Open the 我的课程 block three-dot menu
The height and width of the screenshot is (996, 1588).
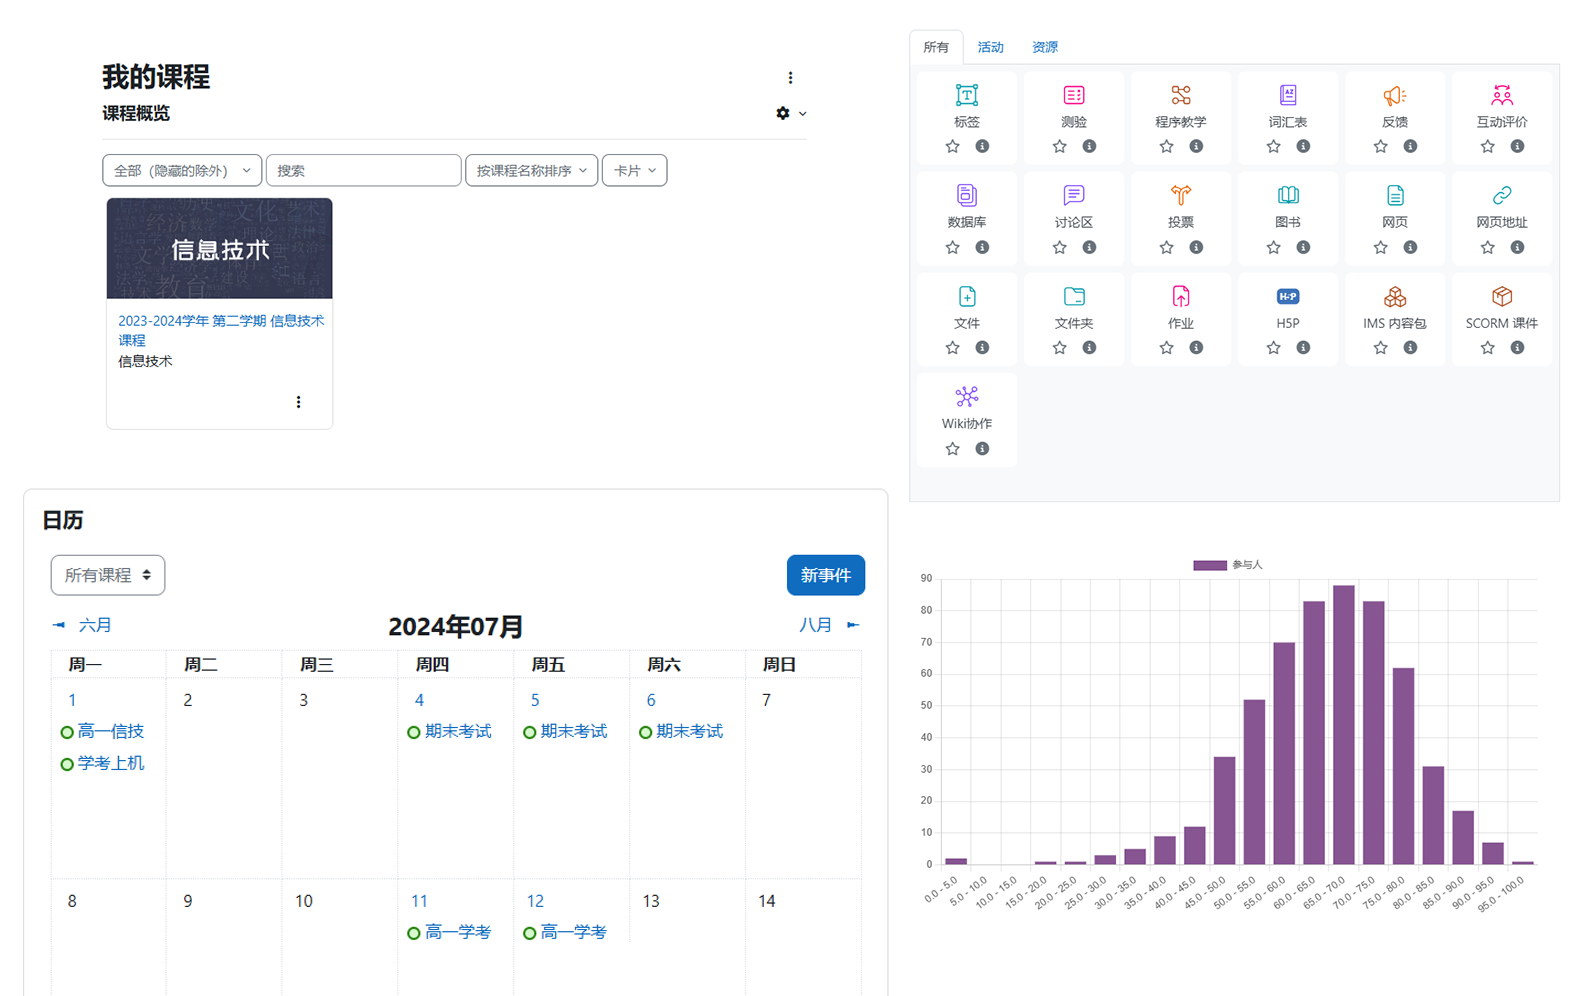tap(790, 78)
